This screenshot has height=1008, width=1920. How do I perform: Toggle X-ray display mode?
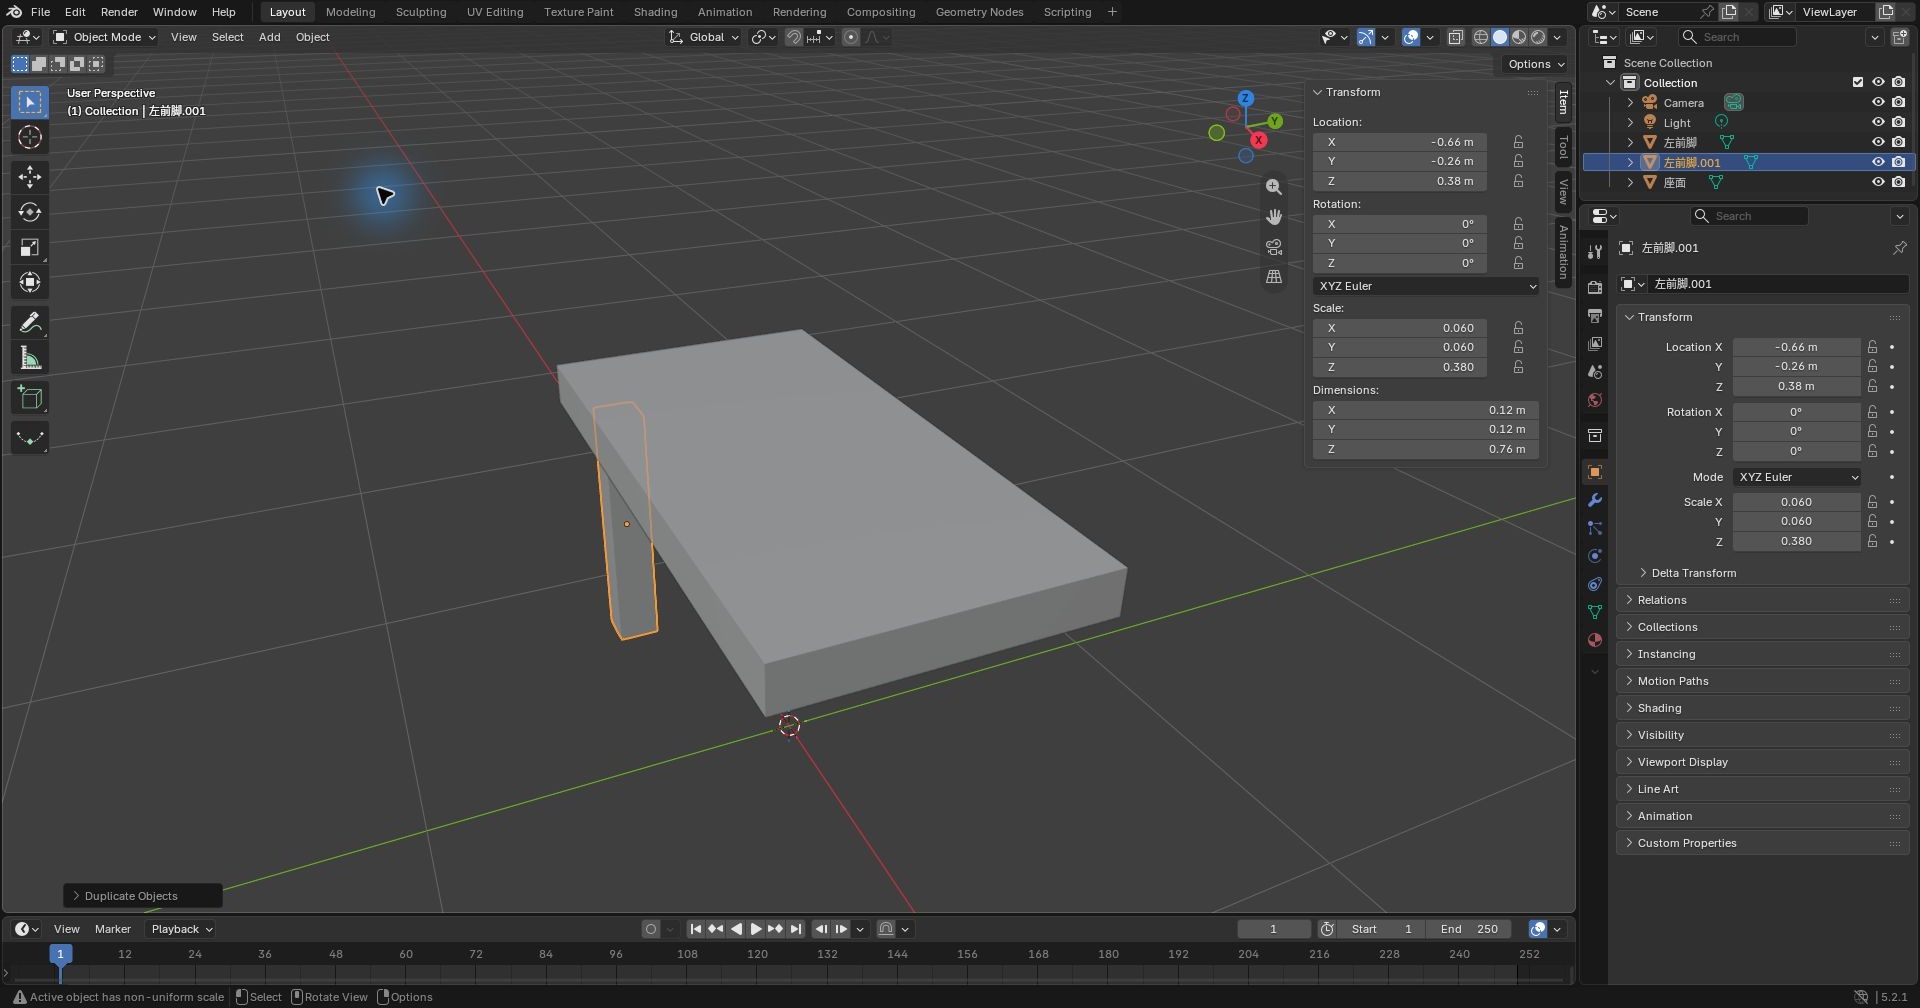1456,37
